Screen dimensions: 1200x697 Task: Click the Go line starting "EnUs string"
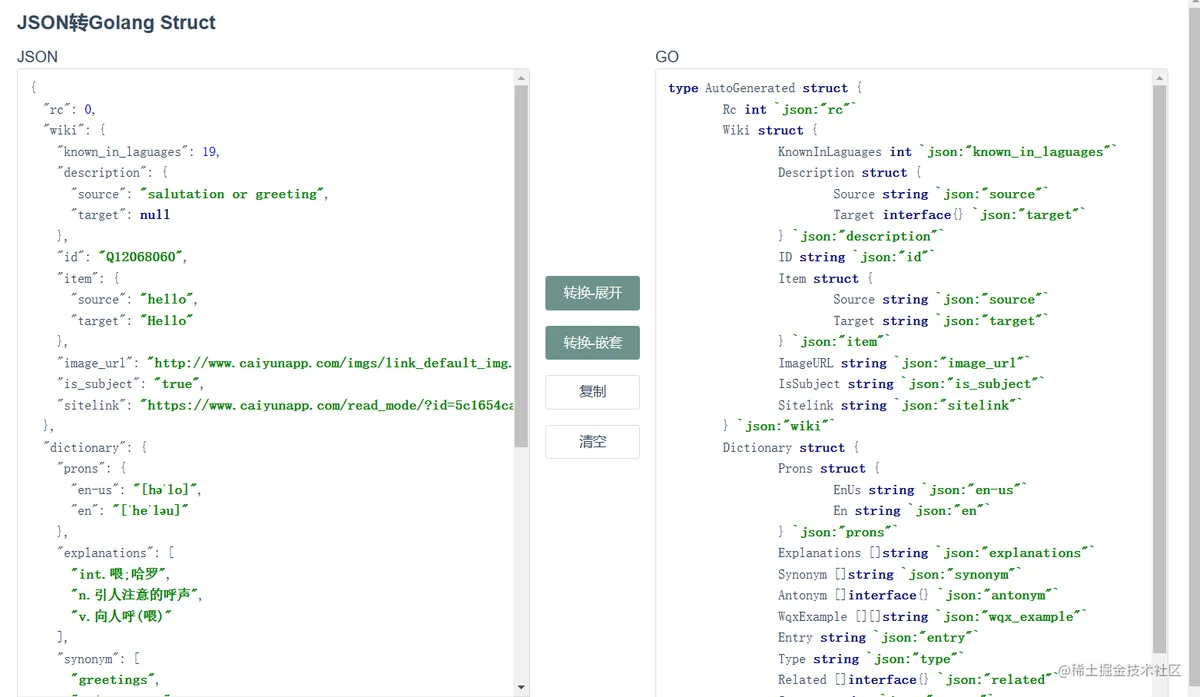tap(930, 490)
